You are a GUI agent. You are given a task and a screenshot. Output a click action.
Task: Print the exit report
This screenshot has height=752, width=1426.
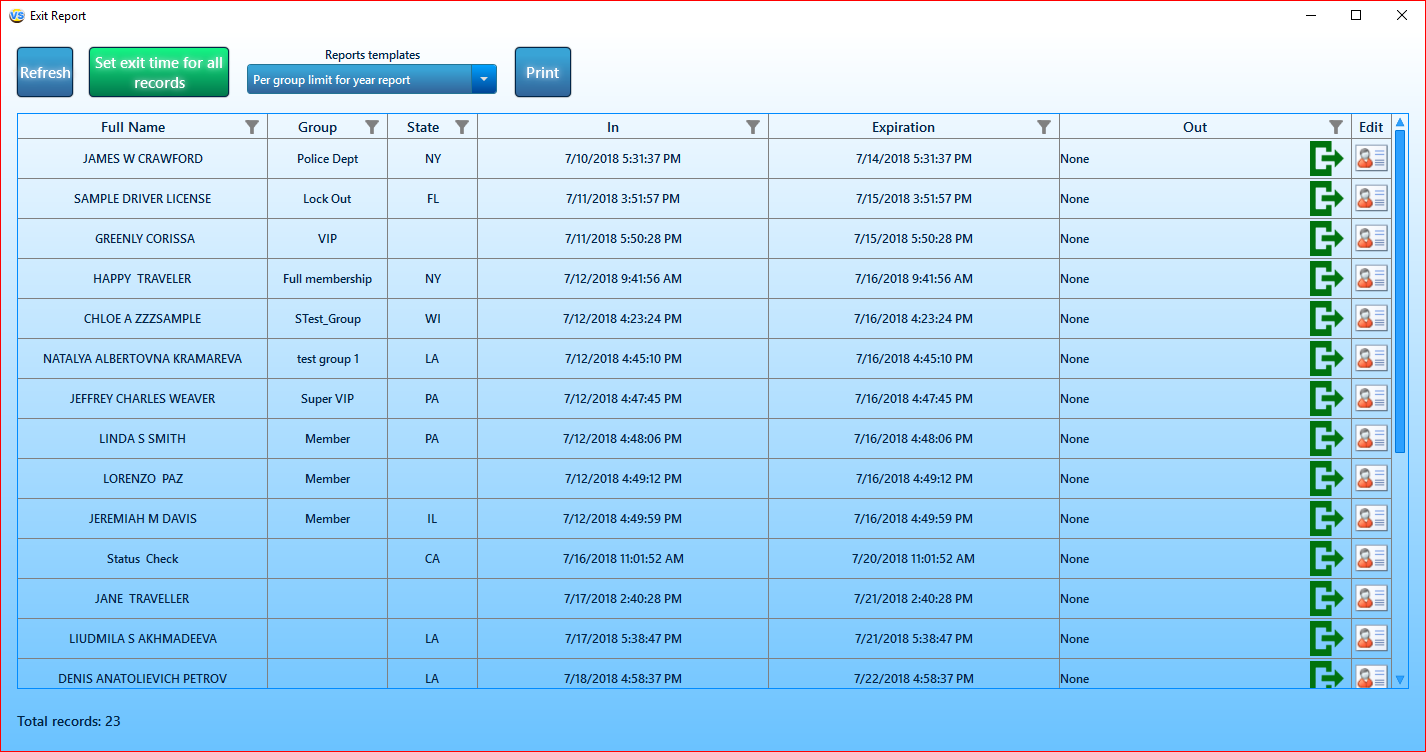pos(543,72)
